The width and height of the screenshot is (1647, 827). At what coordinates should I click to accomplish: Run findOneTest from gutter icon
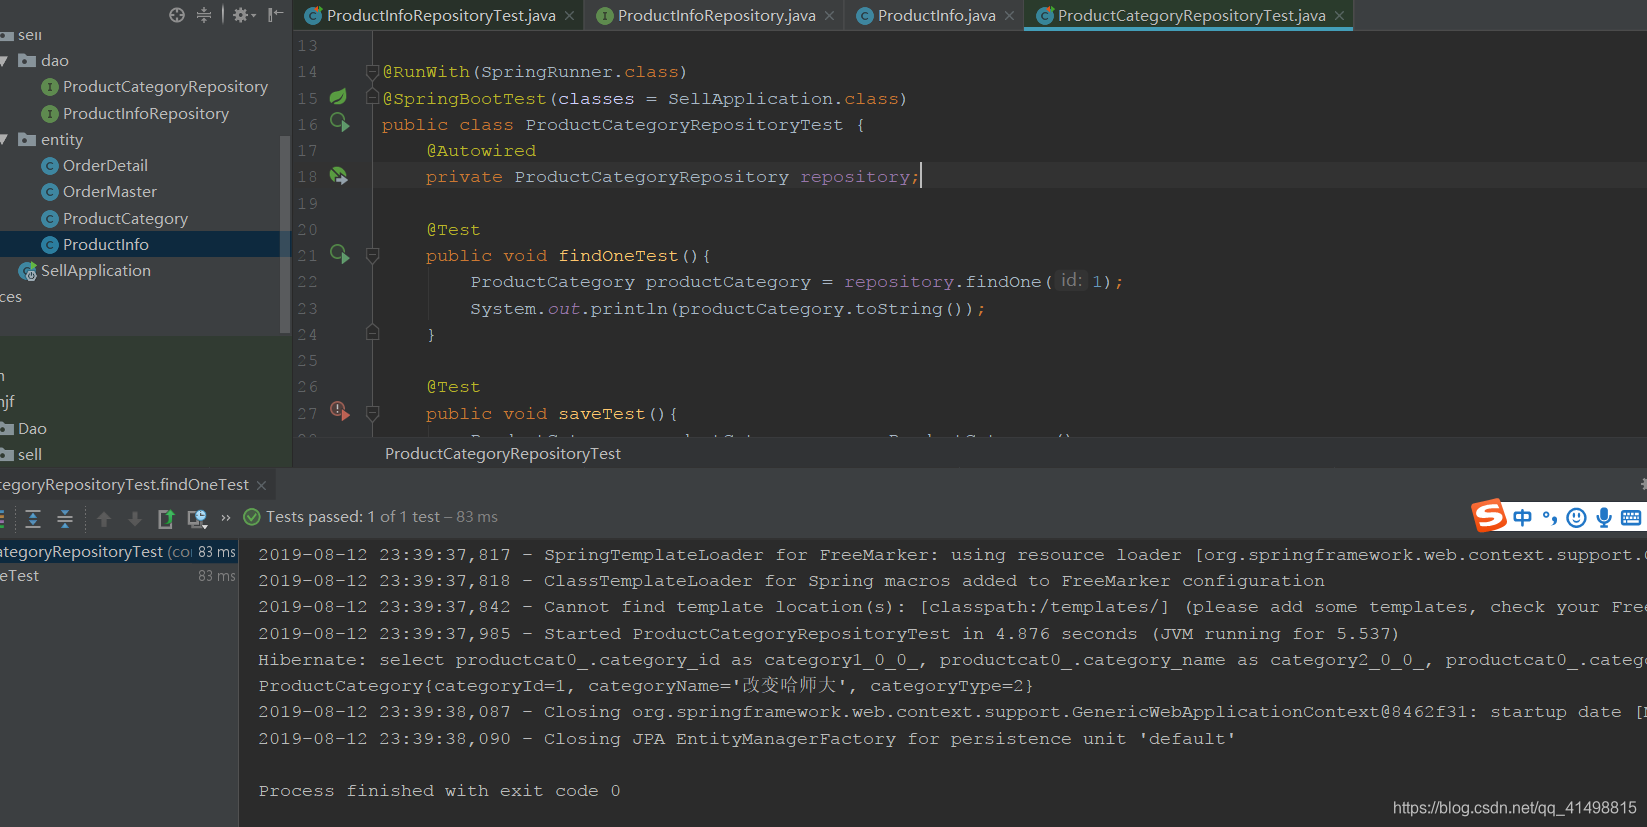[340, 255]
